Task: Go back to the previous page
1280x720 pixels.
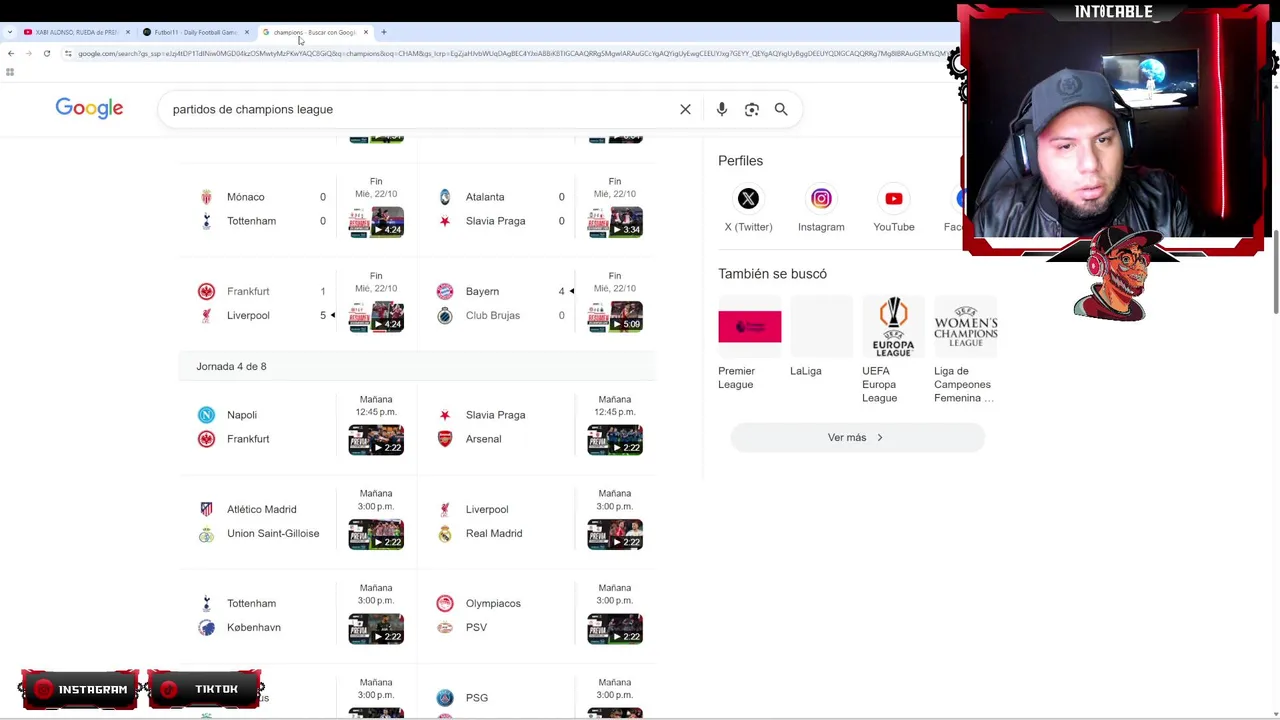Action: [x=10, y=53]
